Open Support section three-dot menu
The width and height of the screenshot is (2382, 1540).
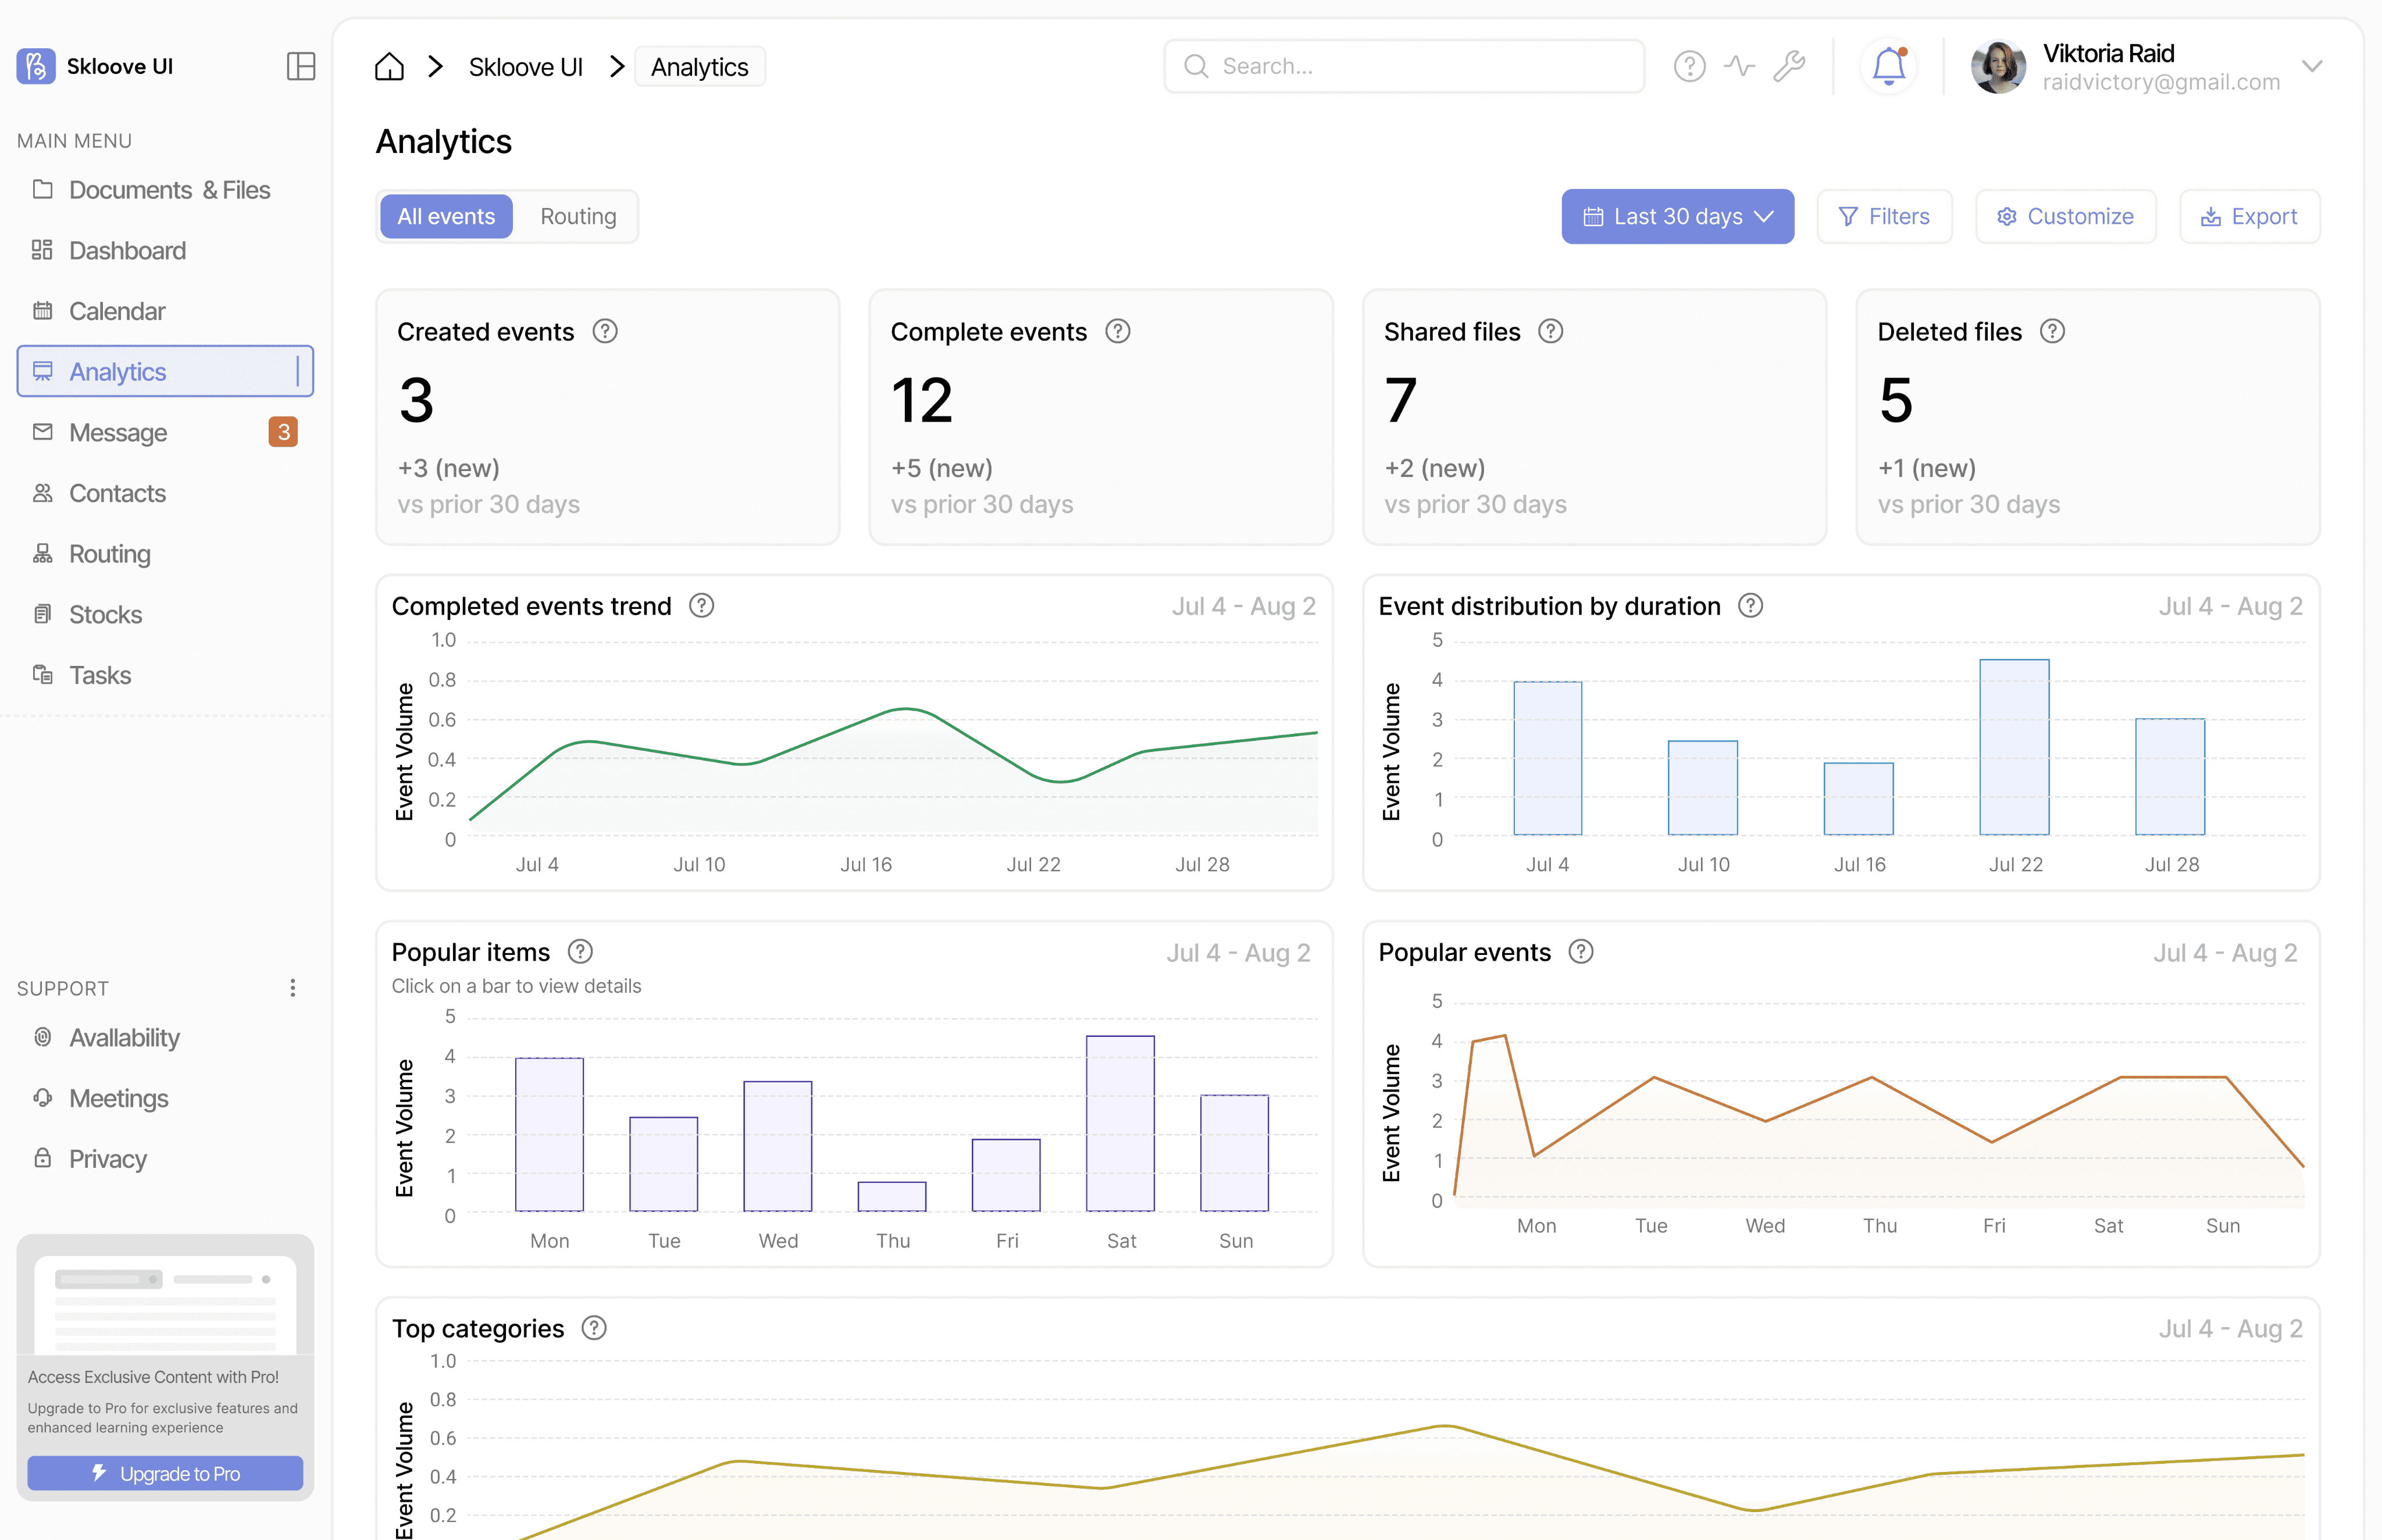pyautogui.click(x=292, y=988)
